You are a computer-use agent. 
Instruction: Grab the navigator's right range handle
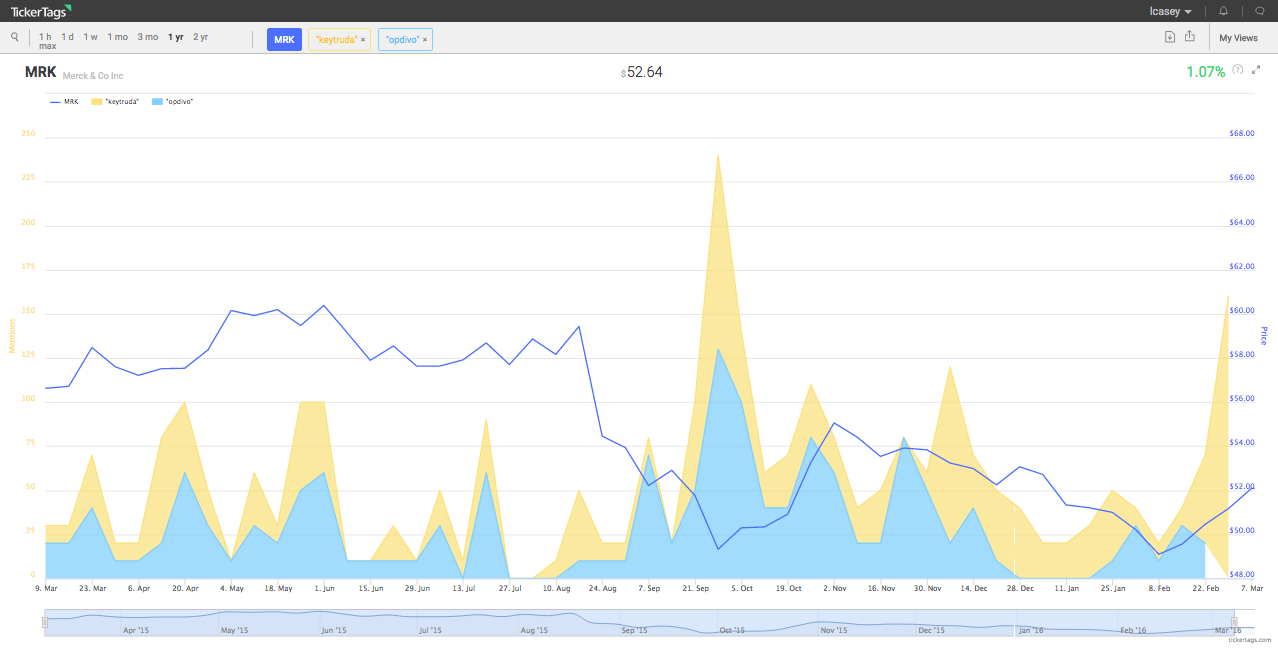[x=1234, y=622]
